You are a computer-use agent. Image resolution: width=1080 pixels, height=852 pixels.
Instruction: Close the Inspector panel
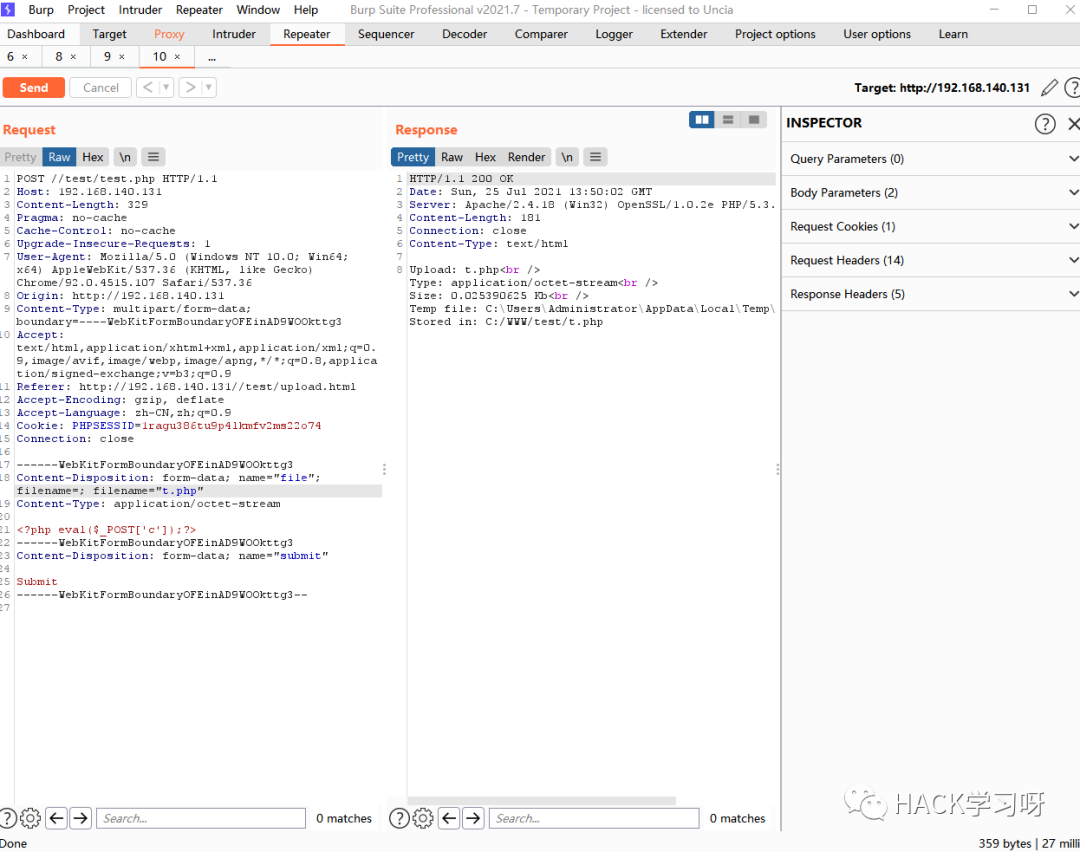1073,123
